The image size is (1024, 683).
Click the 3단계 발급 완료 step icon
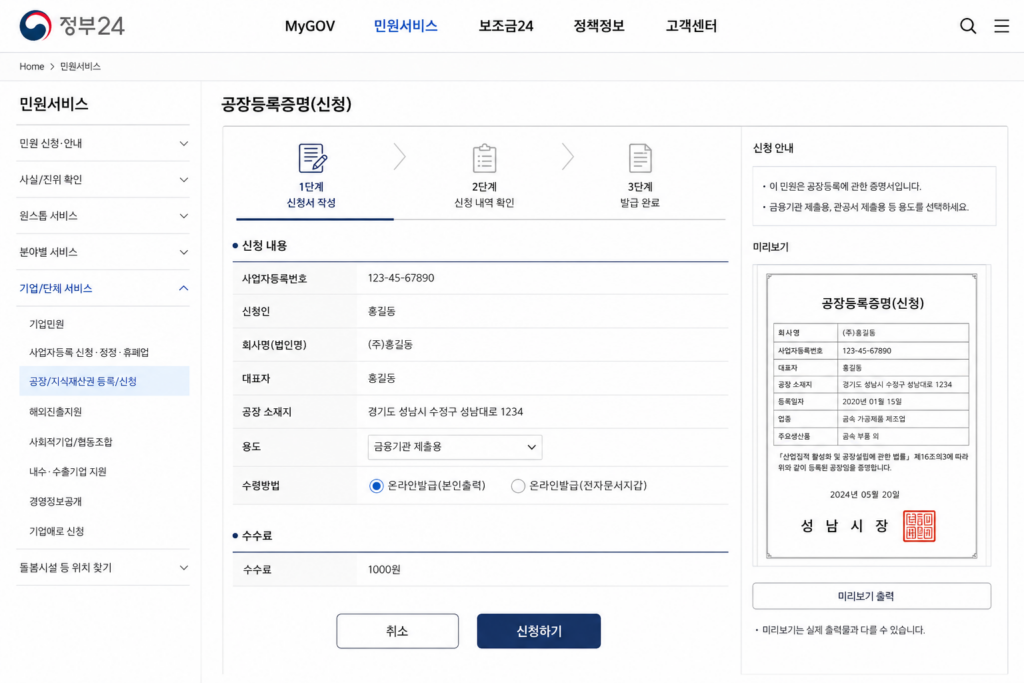pos(640,158)
